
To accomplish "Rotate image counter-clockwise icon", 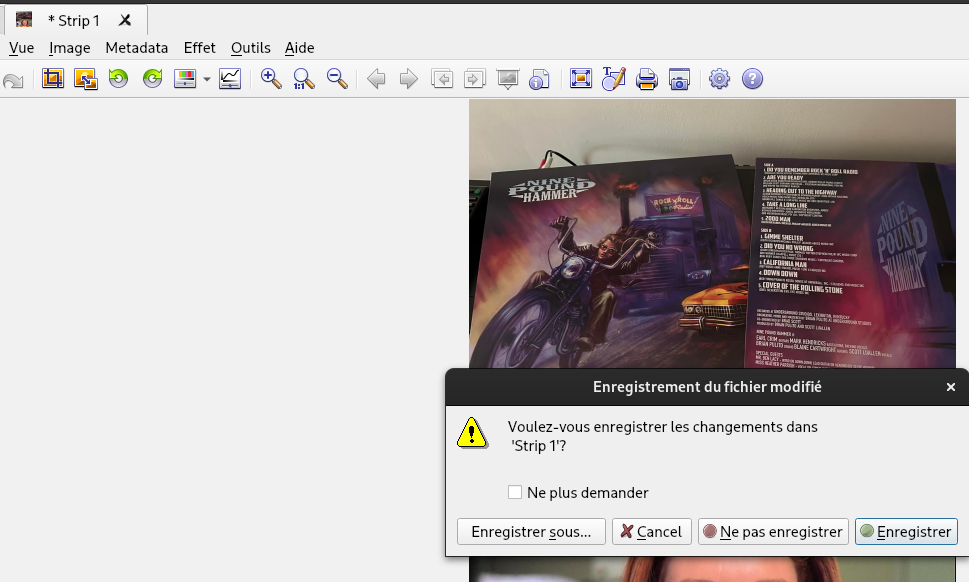I will click(118, 78).
